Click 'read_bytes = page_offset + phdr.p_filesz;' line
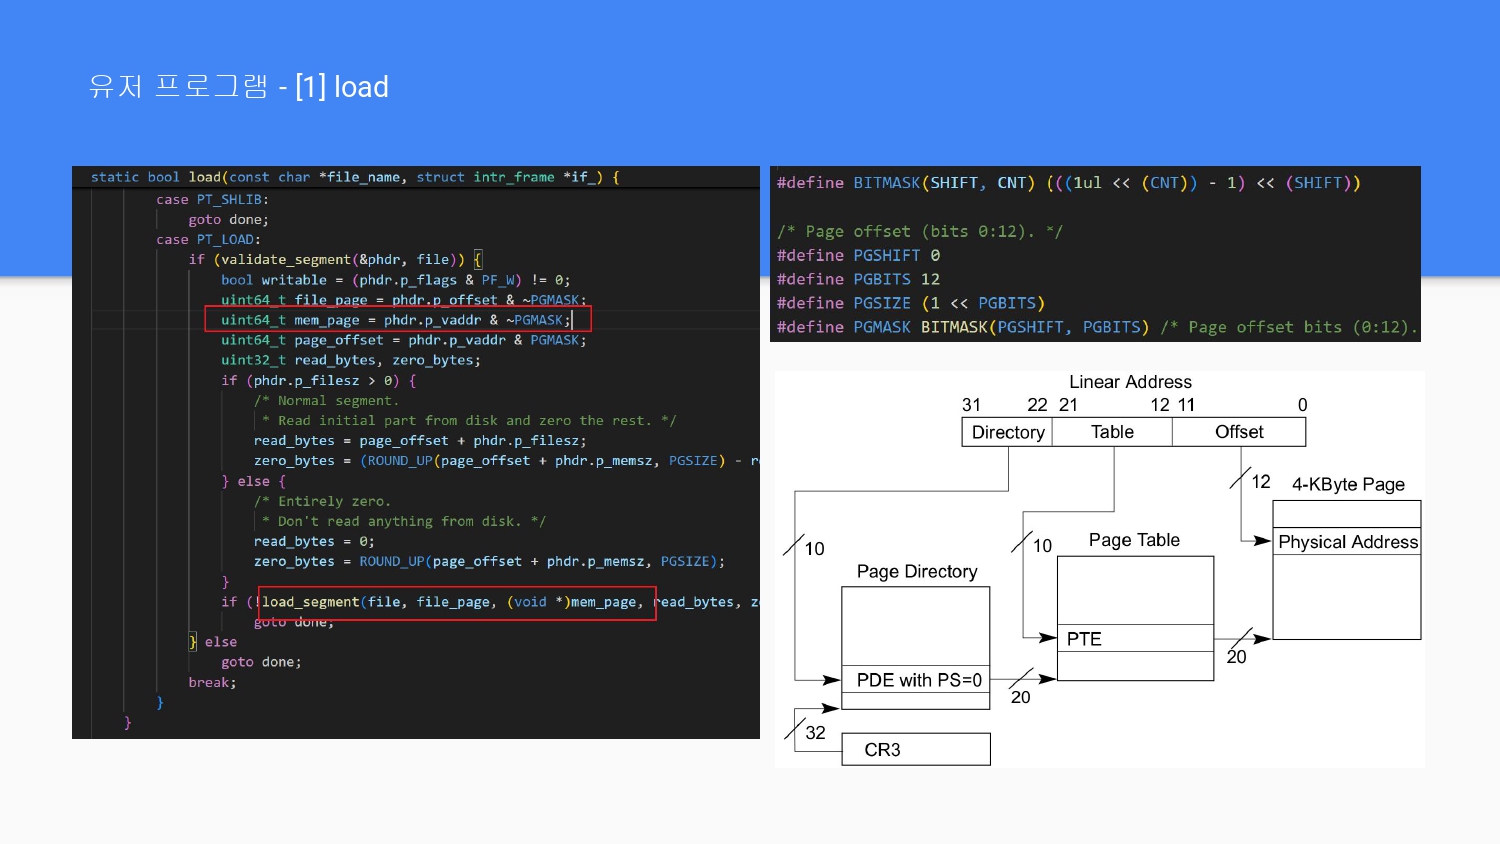Image resolution: width=1500 pixels, height=844 pixels. [x=419, y=440]
